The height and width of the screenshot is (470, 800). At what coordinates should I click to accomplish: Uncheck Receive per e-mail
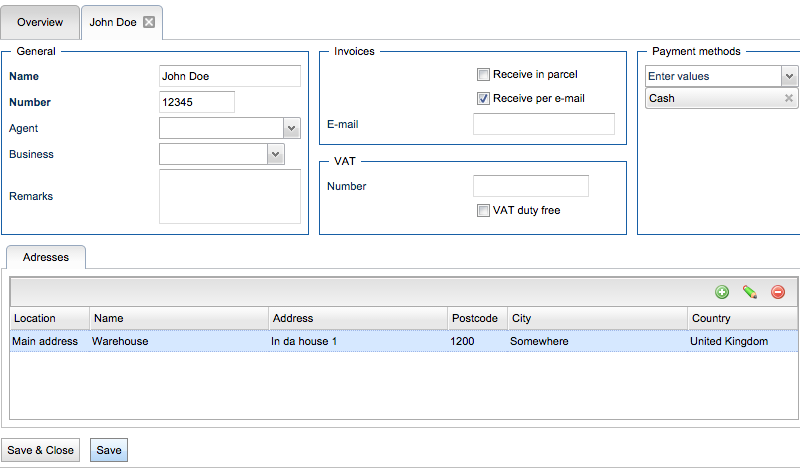(x=483, y=98)
